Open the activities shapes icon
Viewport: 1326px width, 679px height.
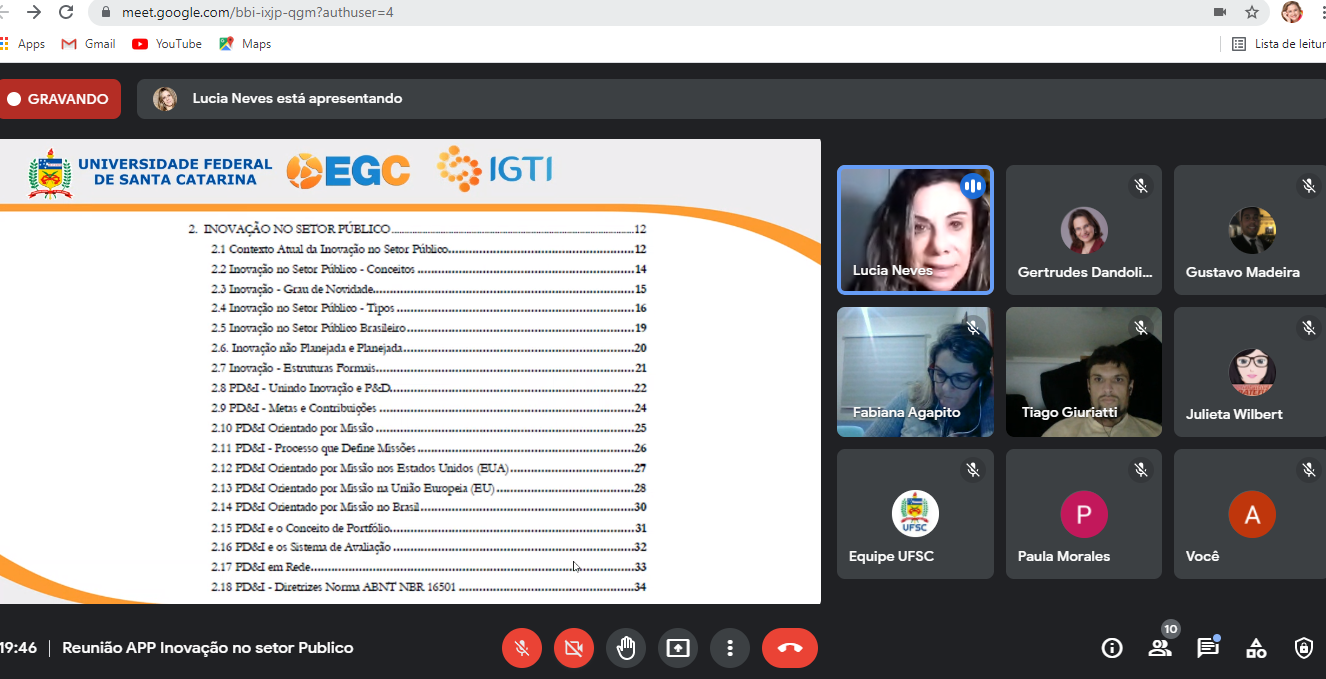pos(1256,648)
